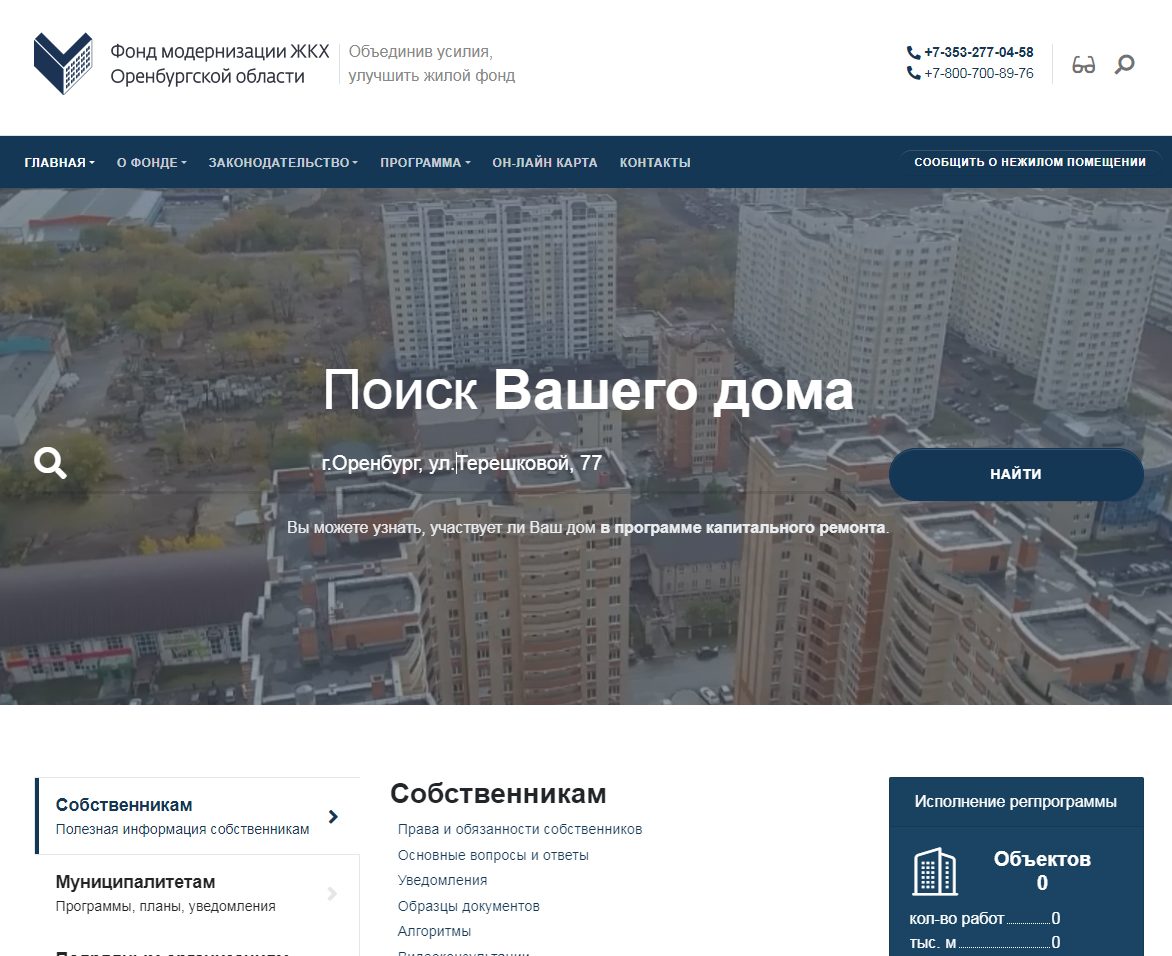Click the Объединив усилия slogan text
Image resolution: width=1172 pixels, height=956 pixels.
tap(431, 64)
